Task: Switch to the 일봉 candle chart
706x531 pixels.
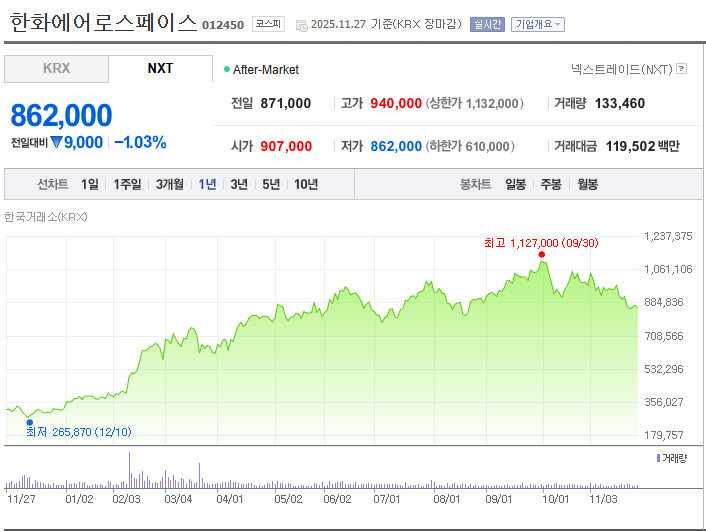Action: point(516,184)
